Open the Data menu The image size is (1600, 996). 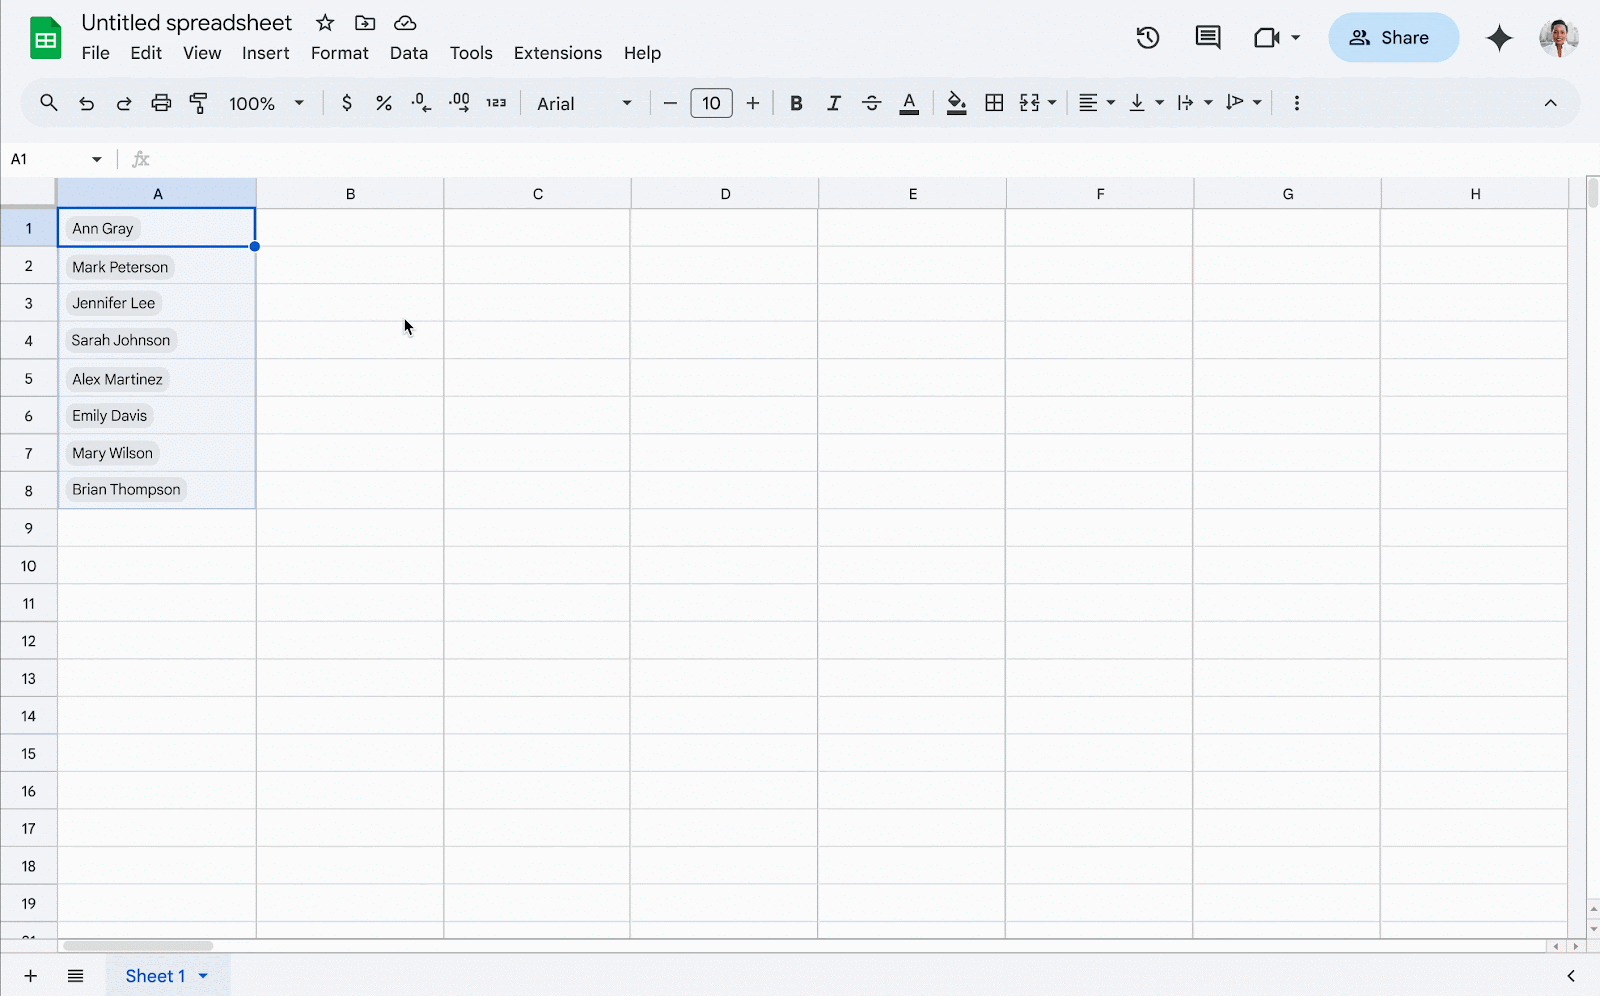(409, 53)
